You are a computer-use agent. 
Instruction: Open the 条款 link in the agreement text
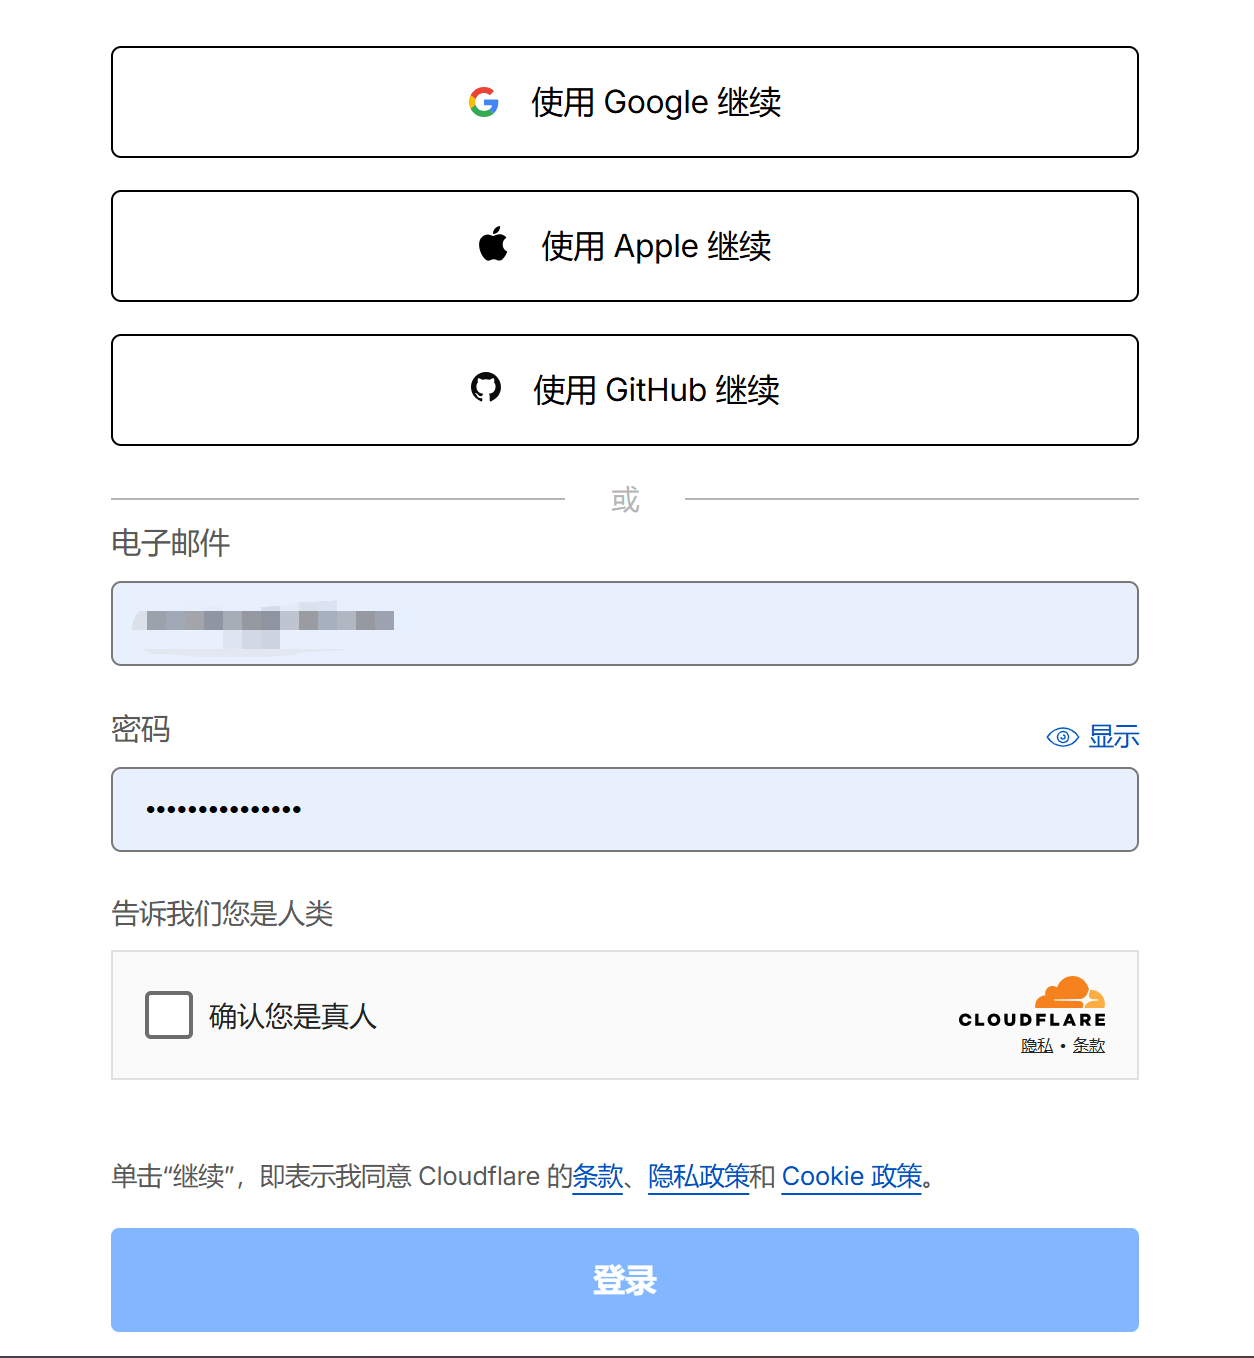(597, 1176)
